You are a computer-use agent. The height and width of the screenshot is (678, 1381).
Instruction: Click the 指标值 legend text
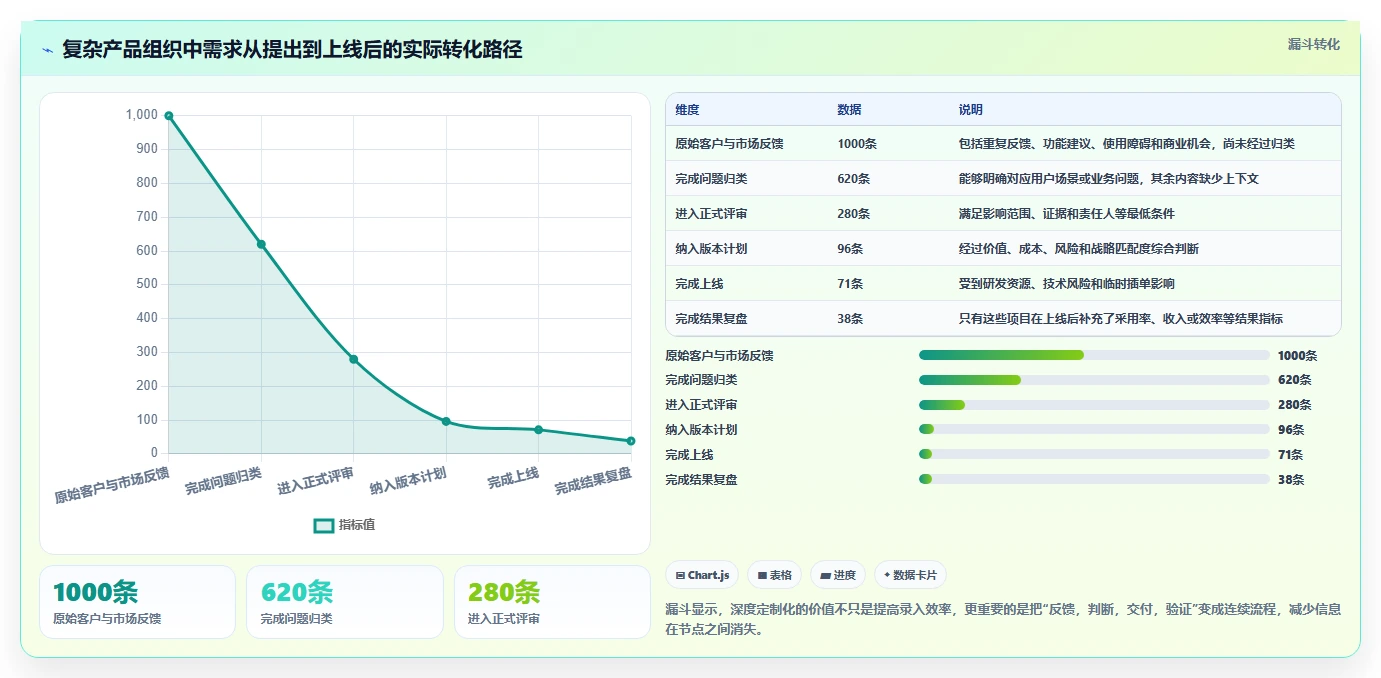click(x=357, y=525)
